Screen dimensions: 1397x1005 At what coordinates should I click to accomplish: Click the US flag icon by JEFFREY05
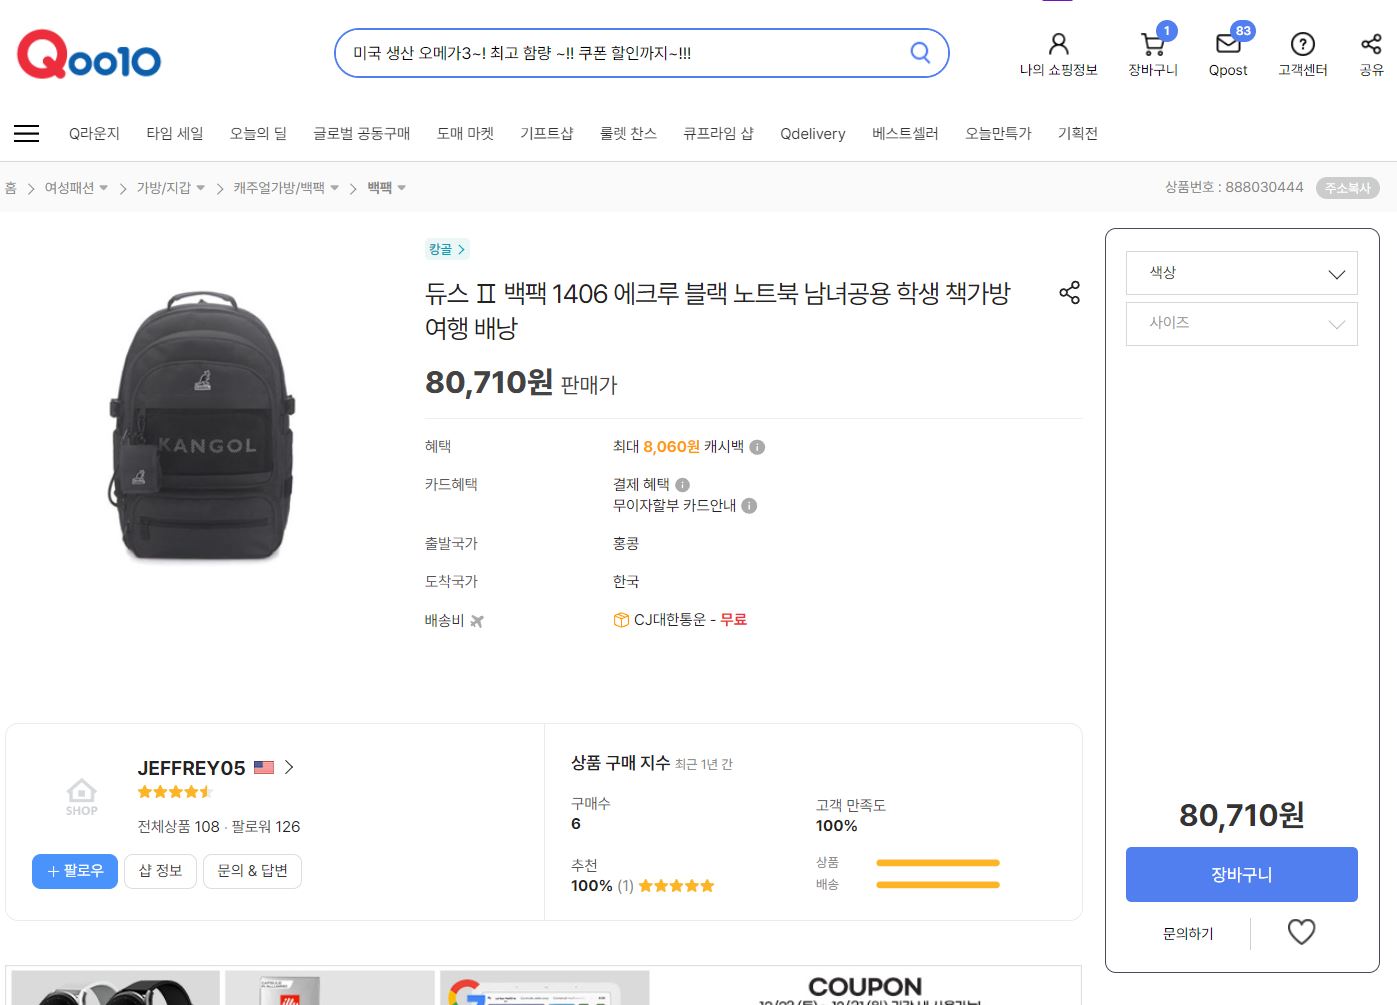point(264,767)
